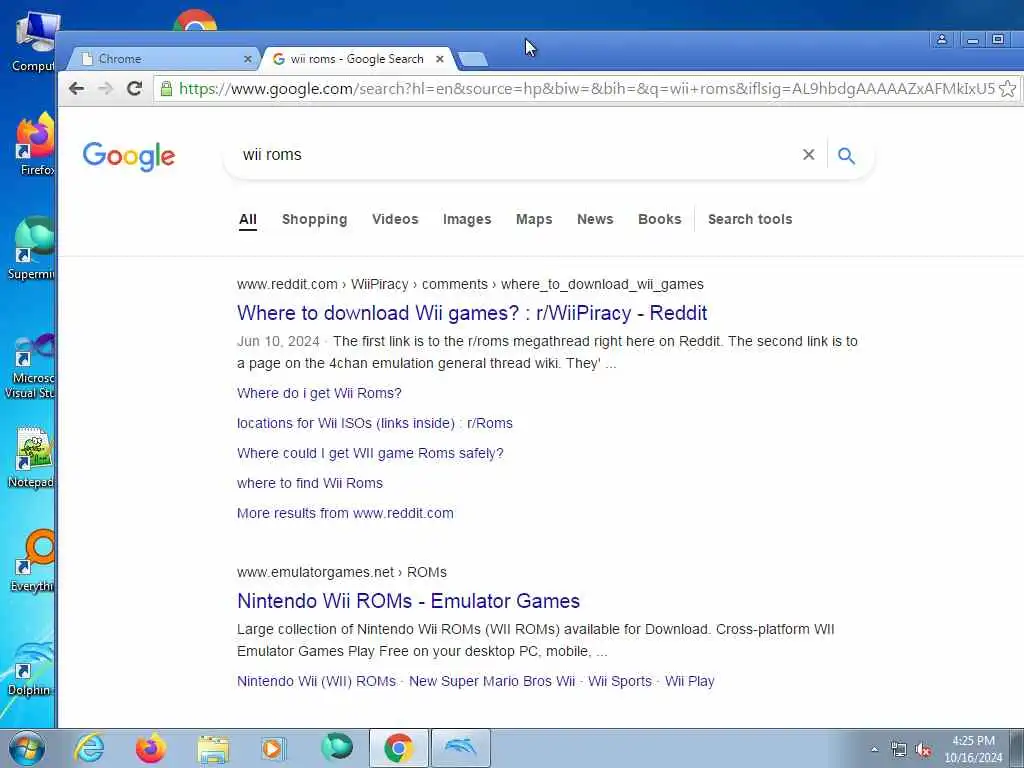1024x768 pixels.
Task: Open 'where to find Wii Roms' link
Action: point(310,483)
